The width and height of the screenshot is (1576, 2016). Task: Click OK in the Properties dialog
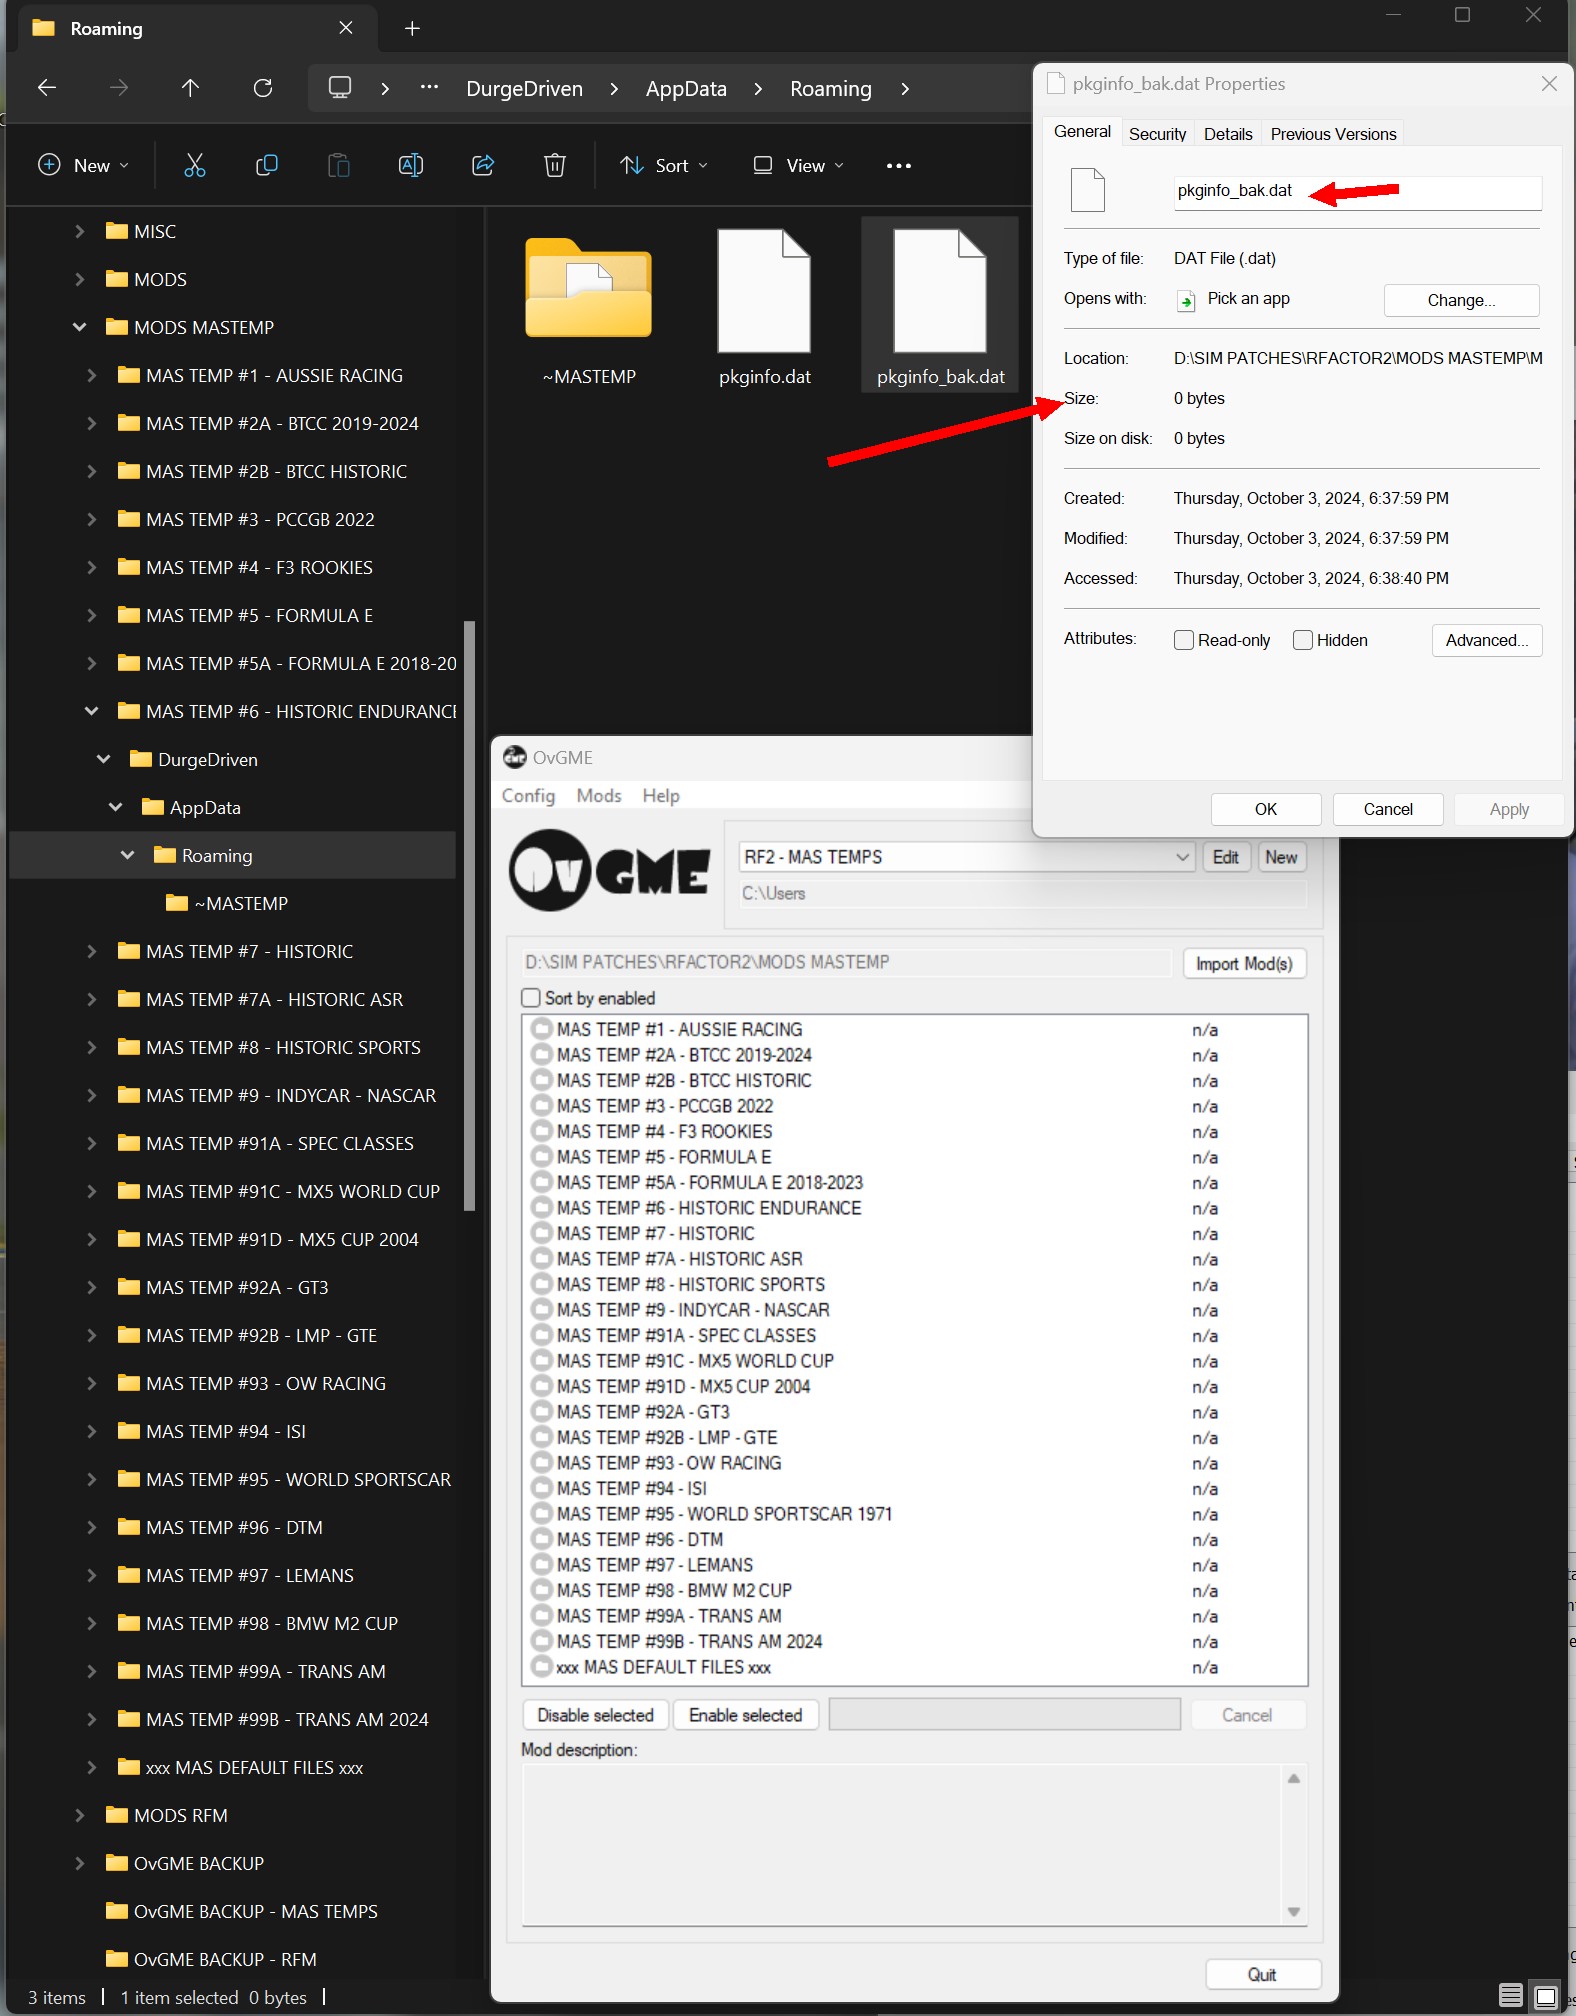[1266, 809]
